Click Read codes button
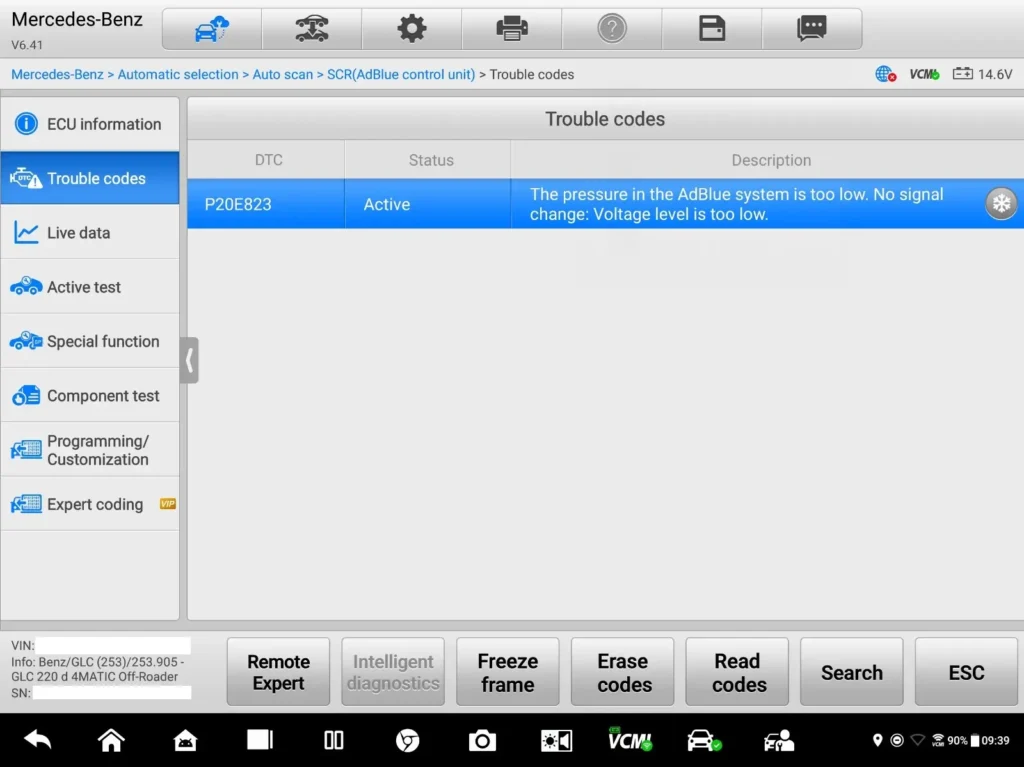The image size is (1024, 767). [x=737, y=672]
